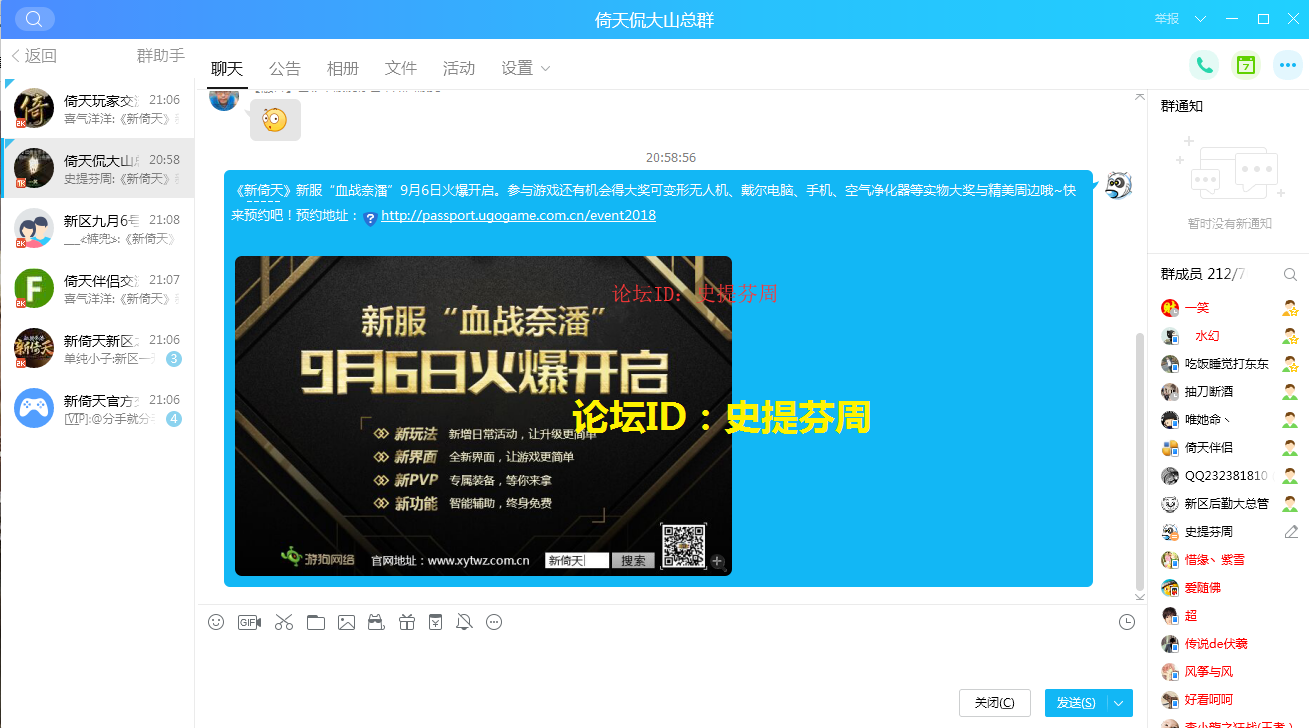This screenshot has width=1309, height=728.
Task: Select the scissors screenshot tool
Action: (284, 622)
